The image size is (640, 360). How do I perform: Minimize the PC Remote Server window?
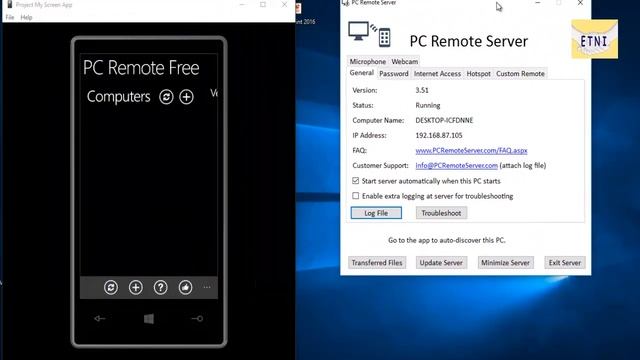click(538, 3)
